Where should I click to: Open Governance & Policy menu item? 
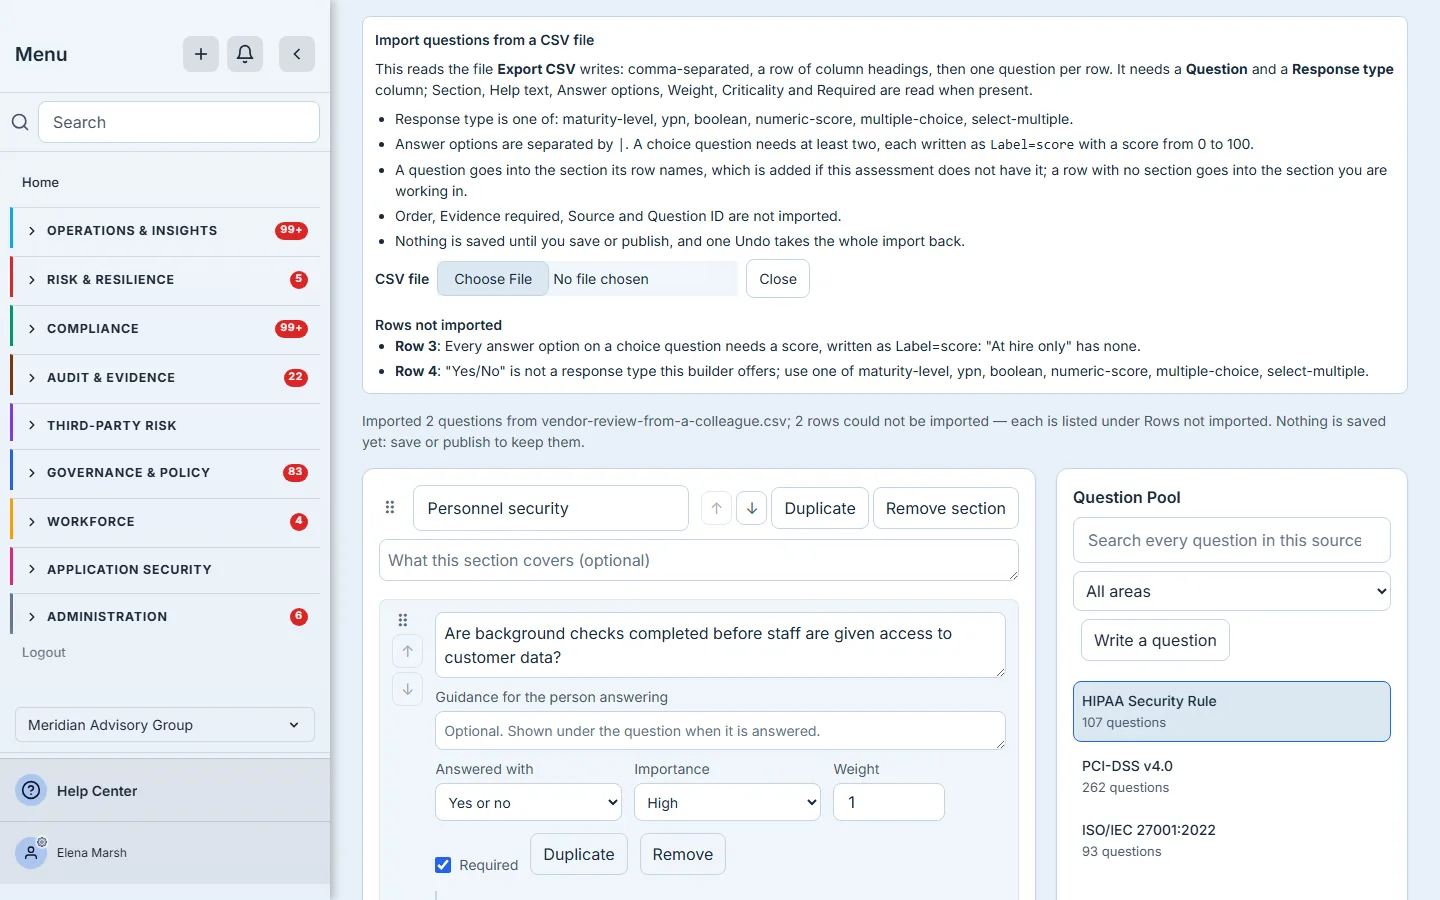tap(165, 473)
